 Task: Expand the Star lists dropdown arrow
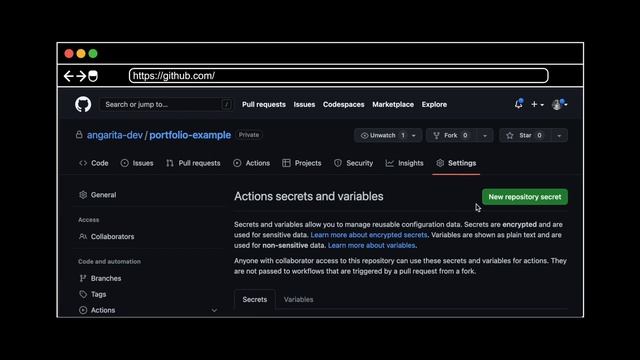559,136
